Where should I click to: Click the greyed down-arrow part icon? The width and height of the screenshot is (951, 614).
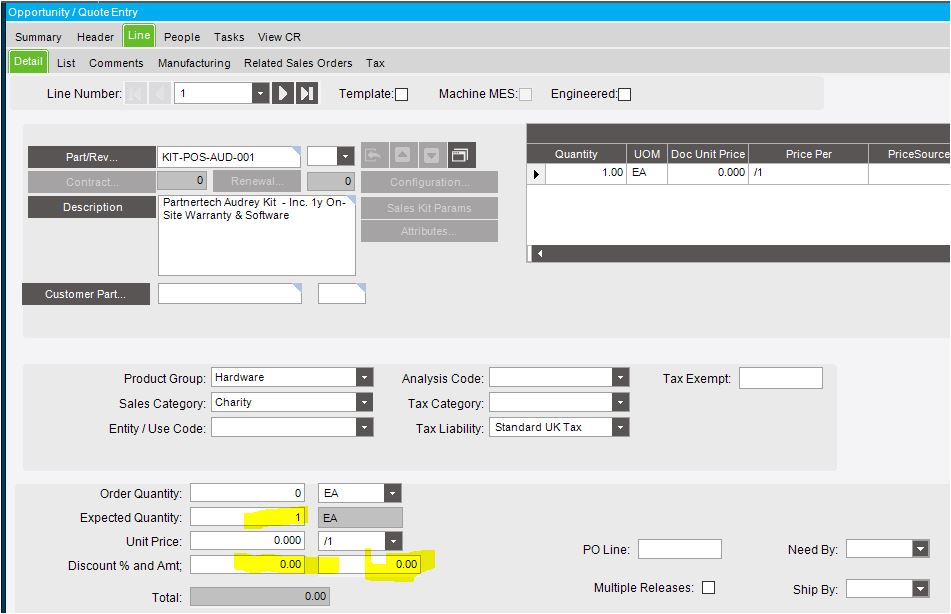pyautogui.click(x=431, y=155)
